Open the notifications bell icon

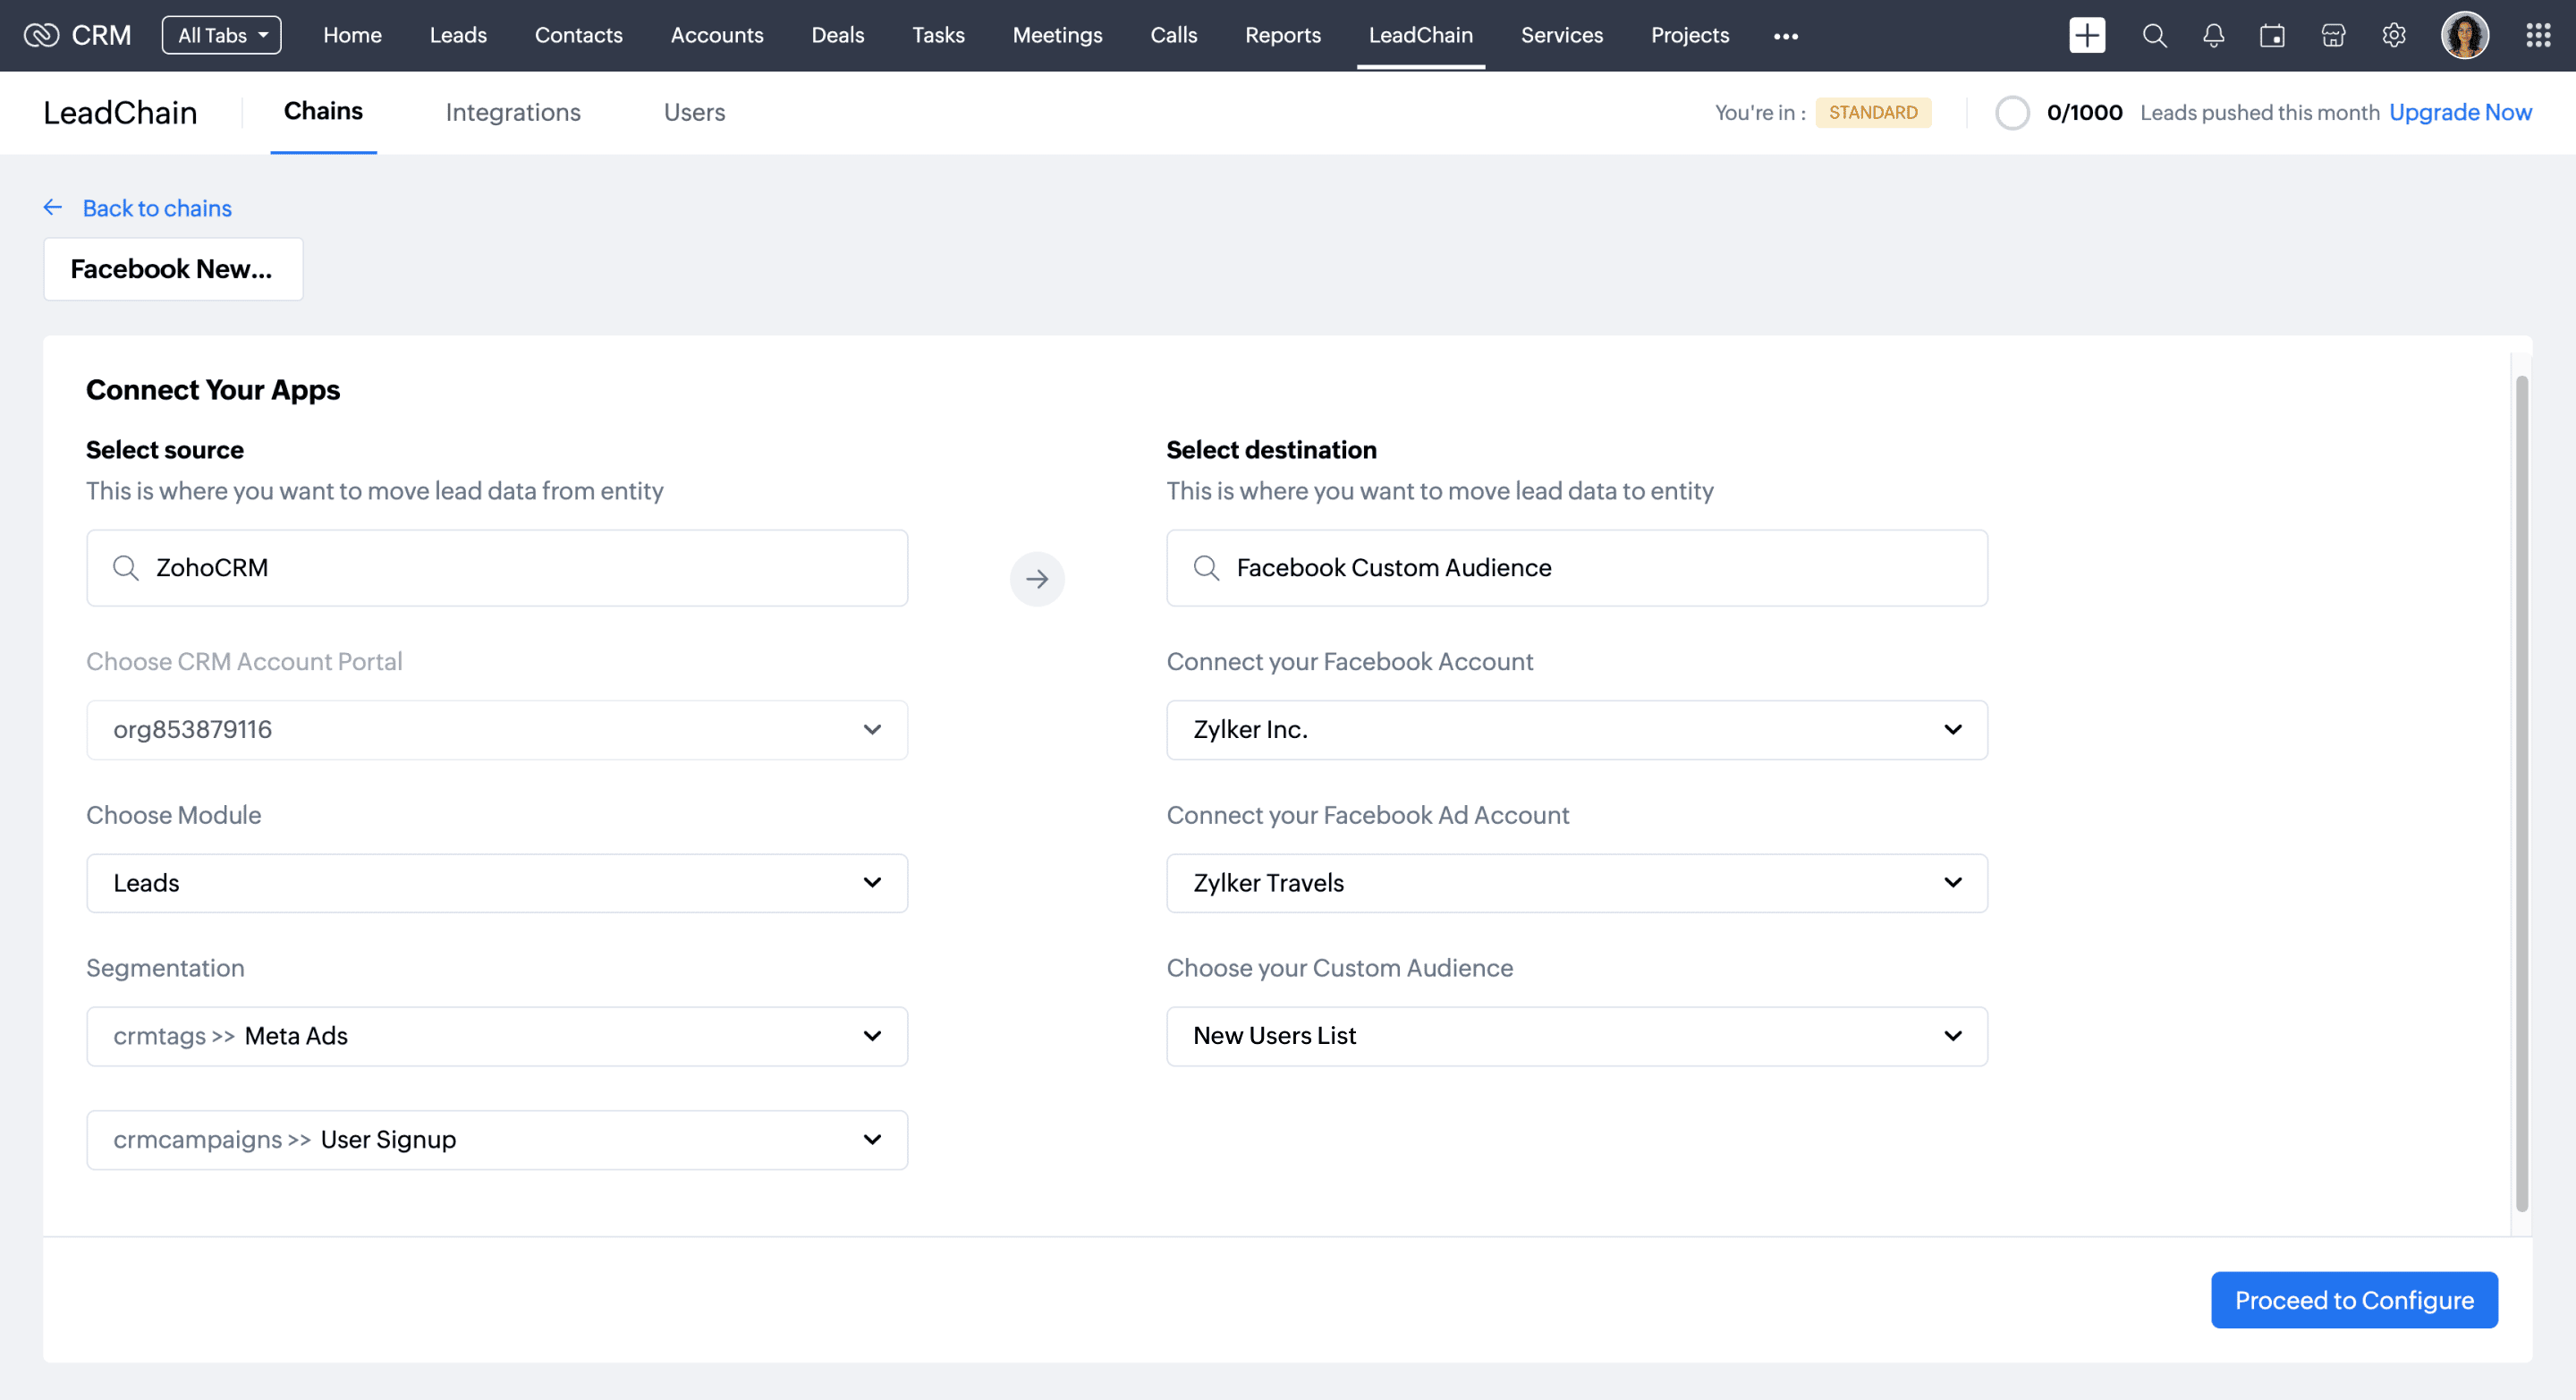[2213, 36]
